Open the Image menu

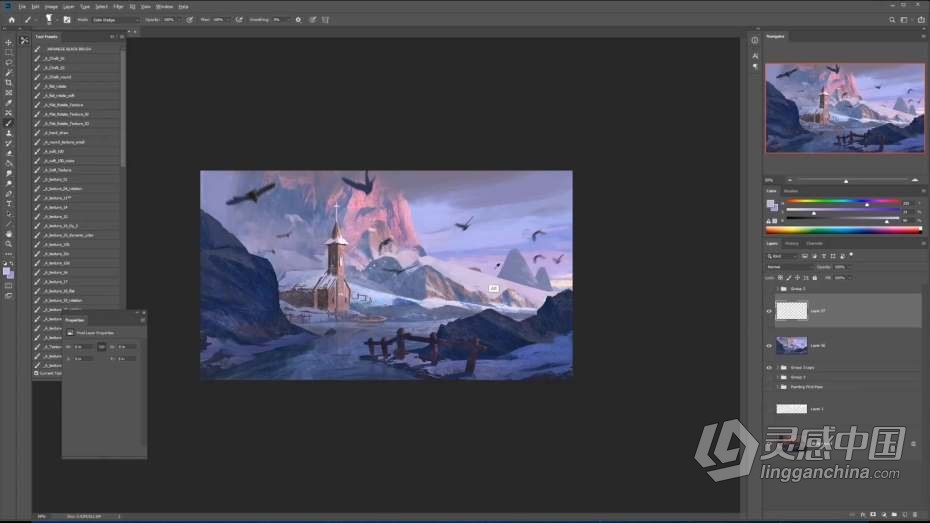pos(51,7)
